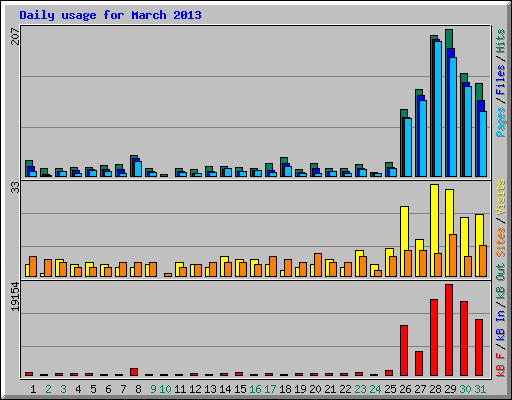This screenshot has height=400, width=512.
Task: Click the red kB bar for day 29
Action: [x=449, y=330]
